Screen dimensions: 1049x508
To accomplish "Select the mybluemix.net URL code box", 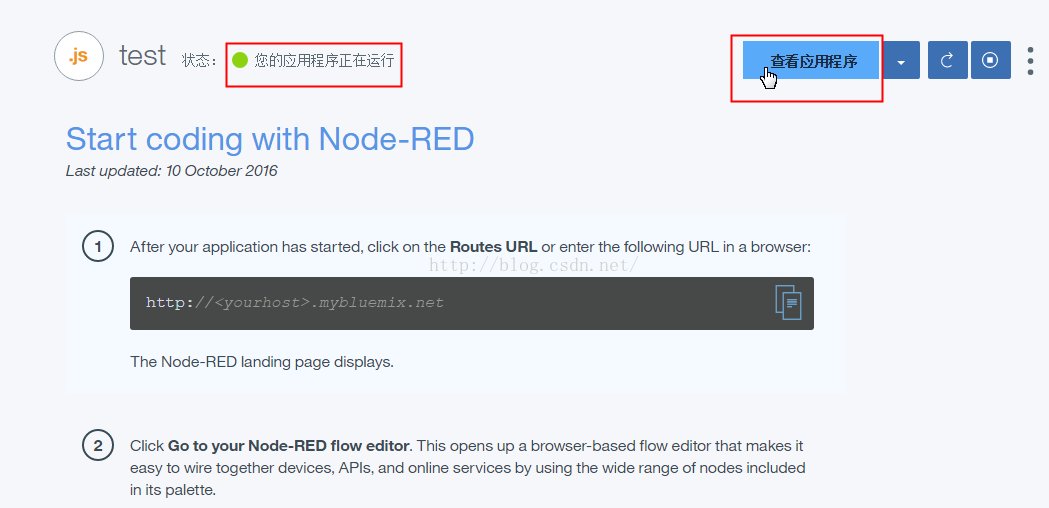I will click(450, 303).
